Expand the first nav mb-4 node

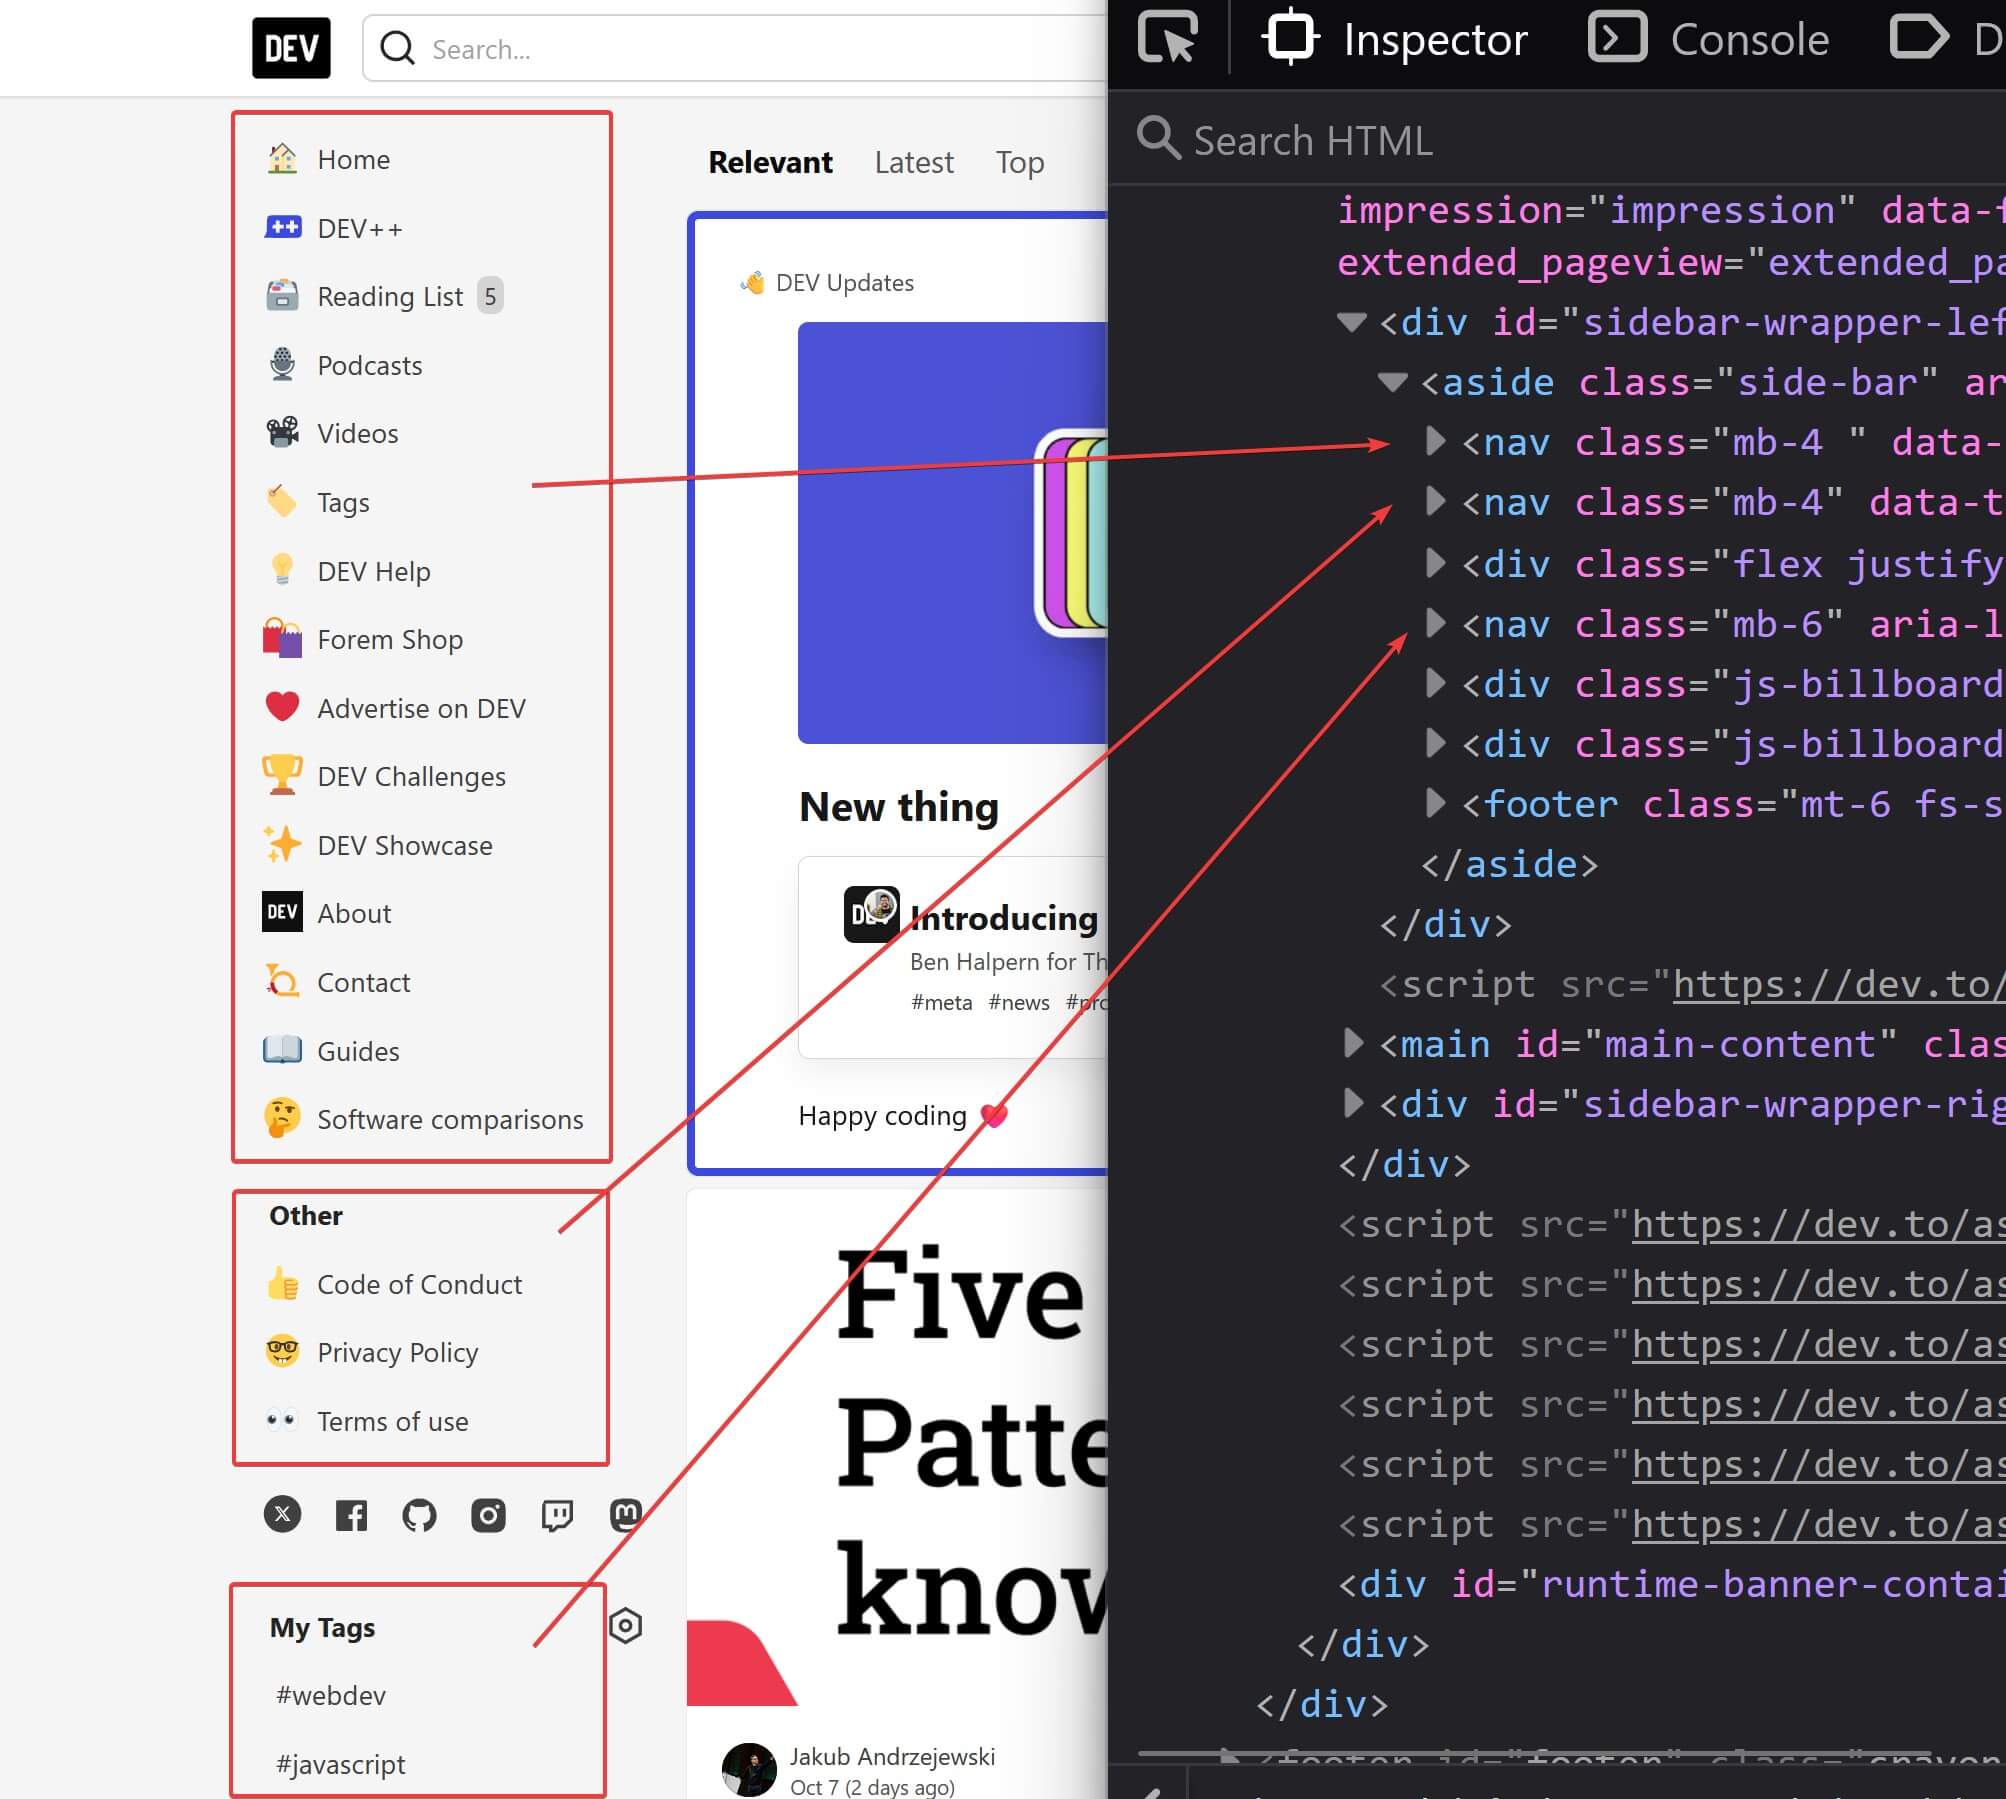pos(1435,441)
